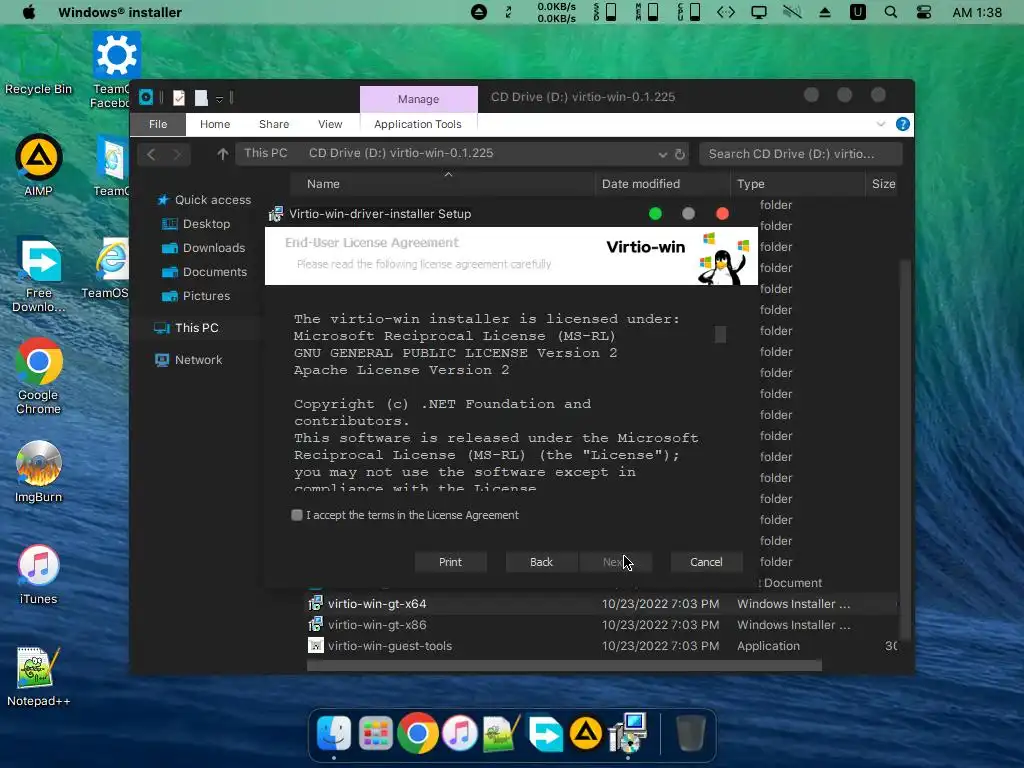Launch Notepad++ from the dock

502,733
